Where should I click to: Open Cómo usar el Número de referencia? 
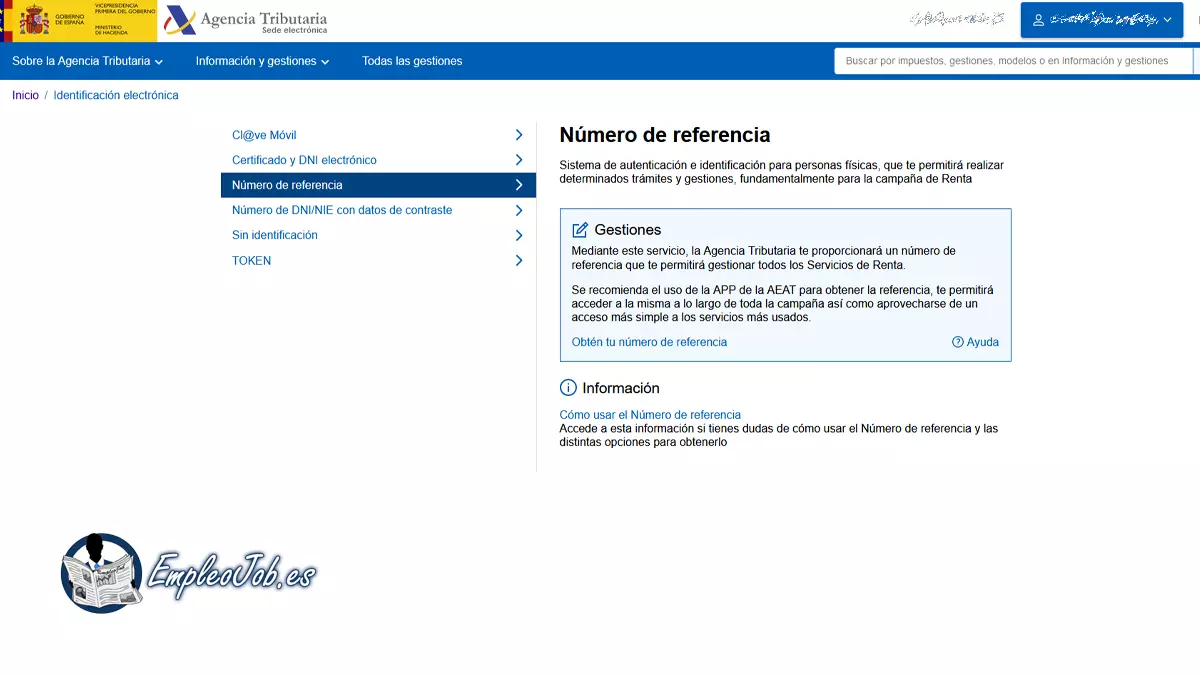tap(650, 415)
